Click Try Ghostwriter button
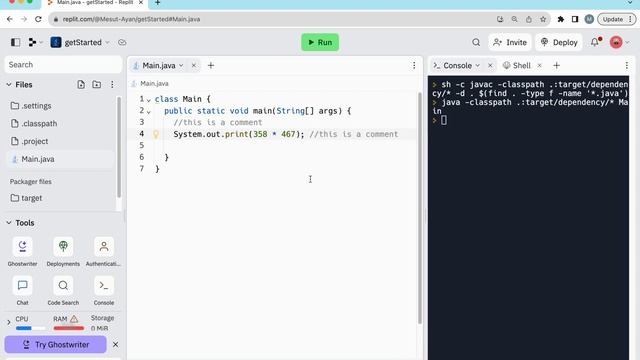640x360 pixels. point(56,344)
